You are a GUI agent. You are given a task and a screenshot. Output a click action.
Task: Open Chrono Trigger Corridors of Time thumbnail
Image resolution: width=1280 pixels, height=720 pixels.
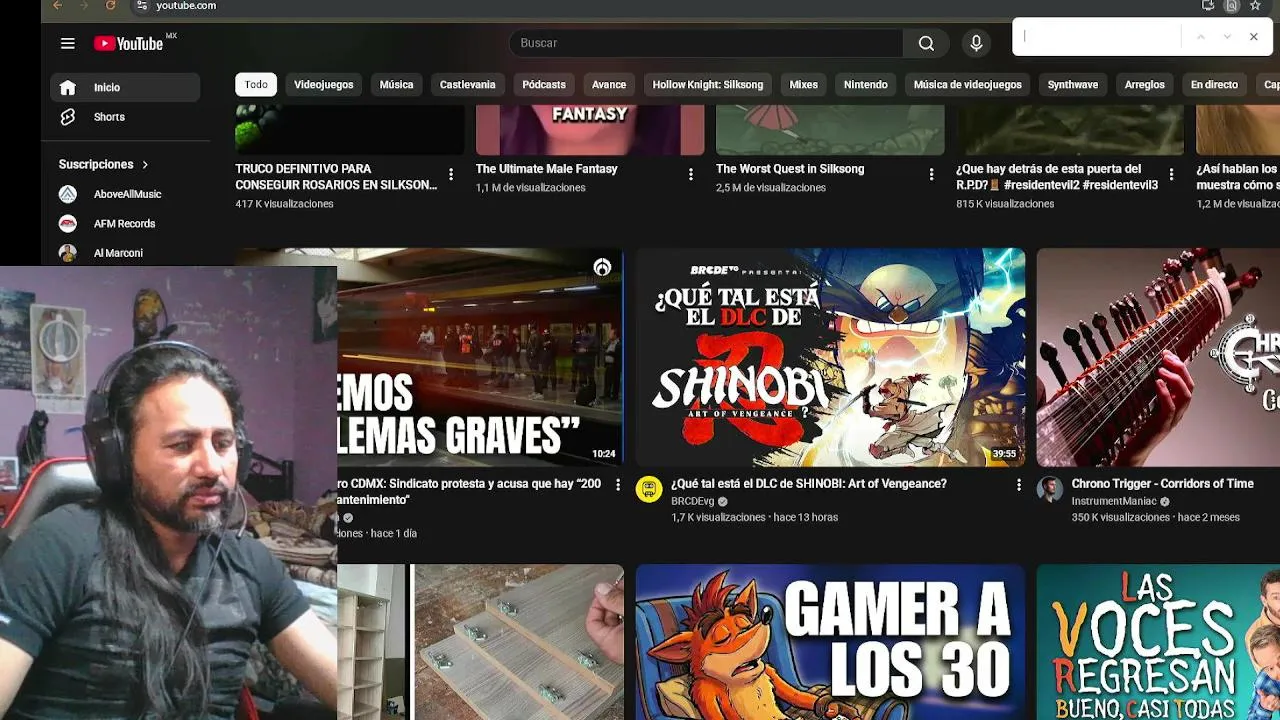pyautogui.click(x=1158, y=357)
